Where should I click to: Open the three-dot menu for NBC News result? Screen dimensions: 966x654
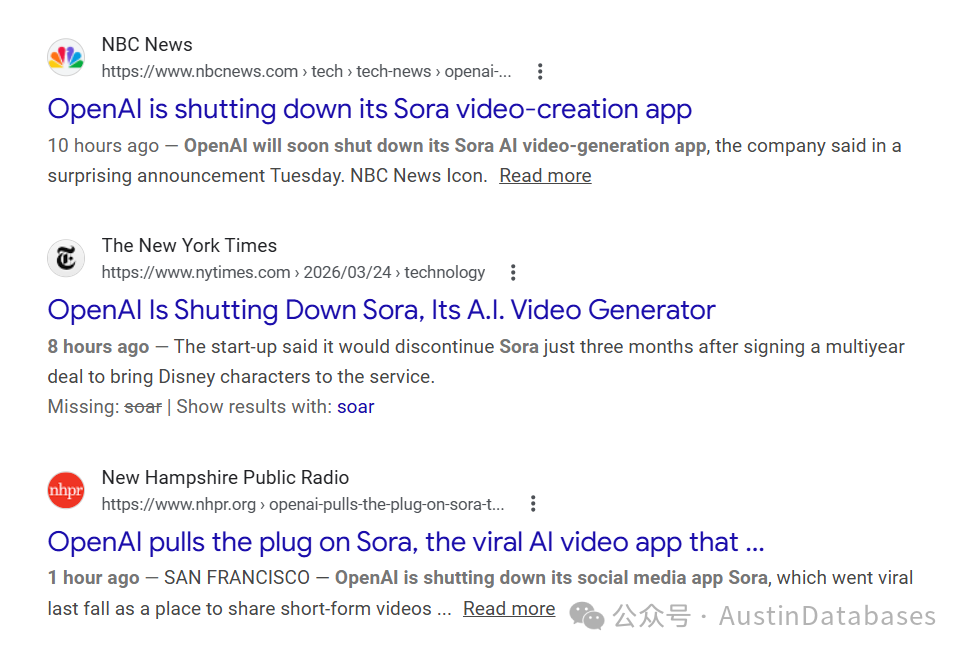pos(540,71)
